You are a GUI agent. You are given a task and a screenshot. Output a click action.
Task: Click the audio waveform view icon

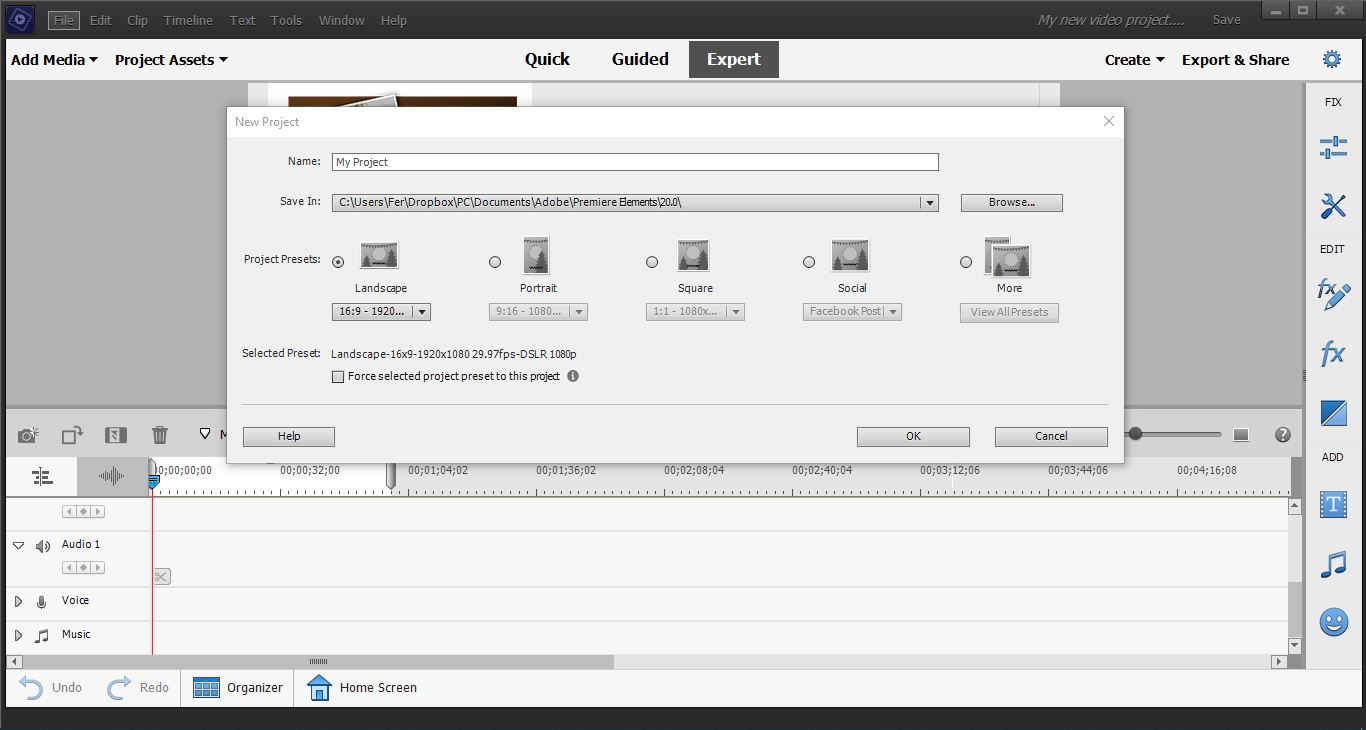tap(111, 477)
